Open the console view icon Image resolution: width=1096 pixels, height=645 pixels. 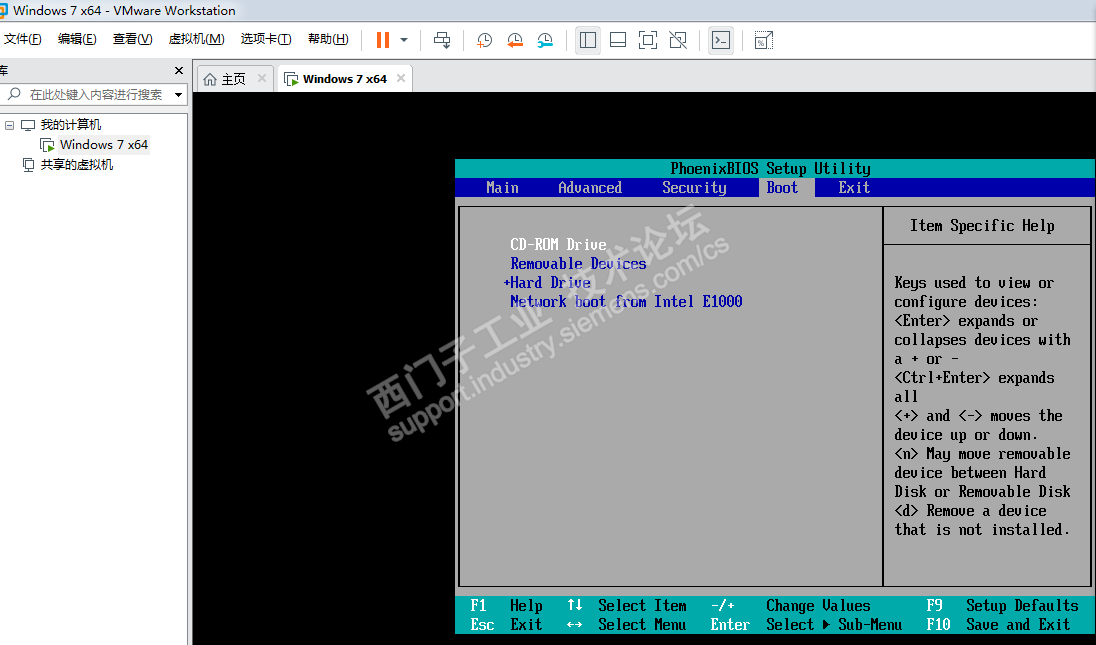(x=721, y=40)
